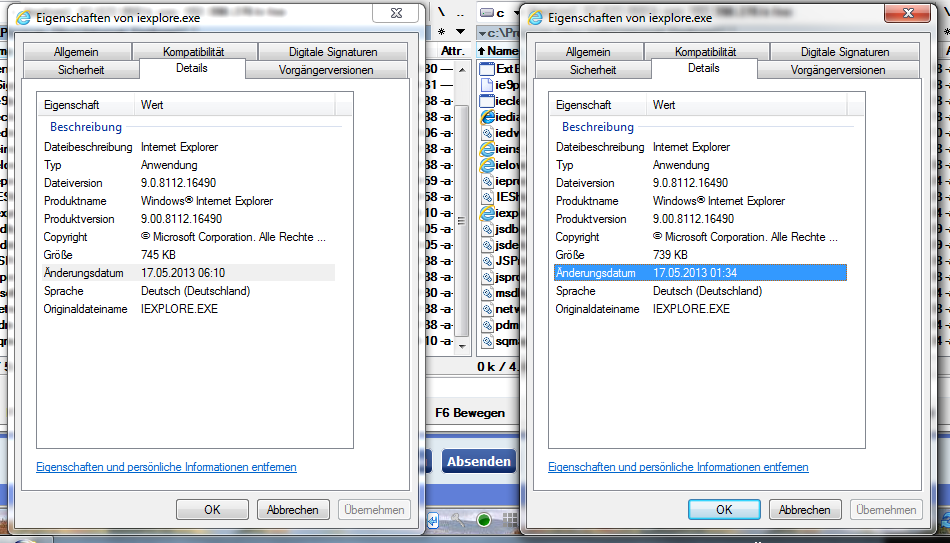Select the 'ieins' file icon in list

coord(487,149)
